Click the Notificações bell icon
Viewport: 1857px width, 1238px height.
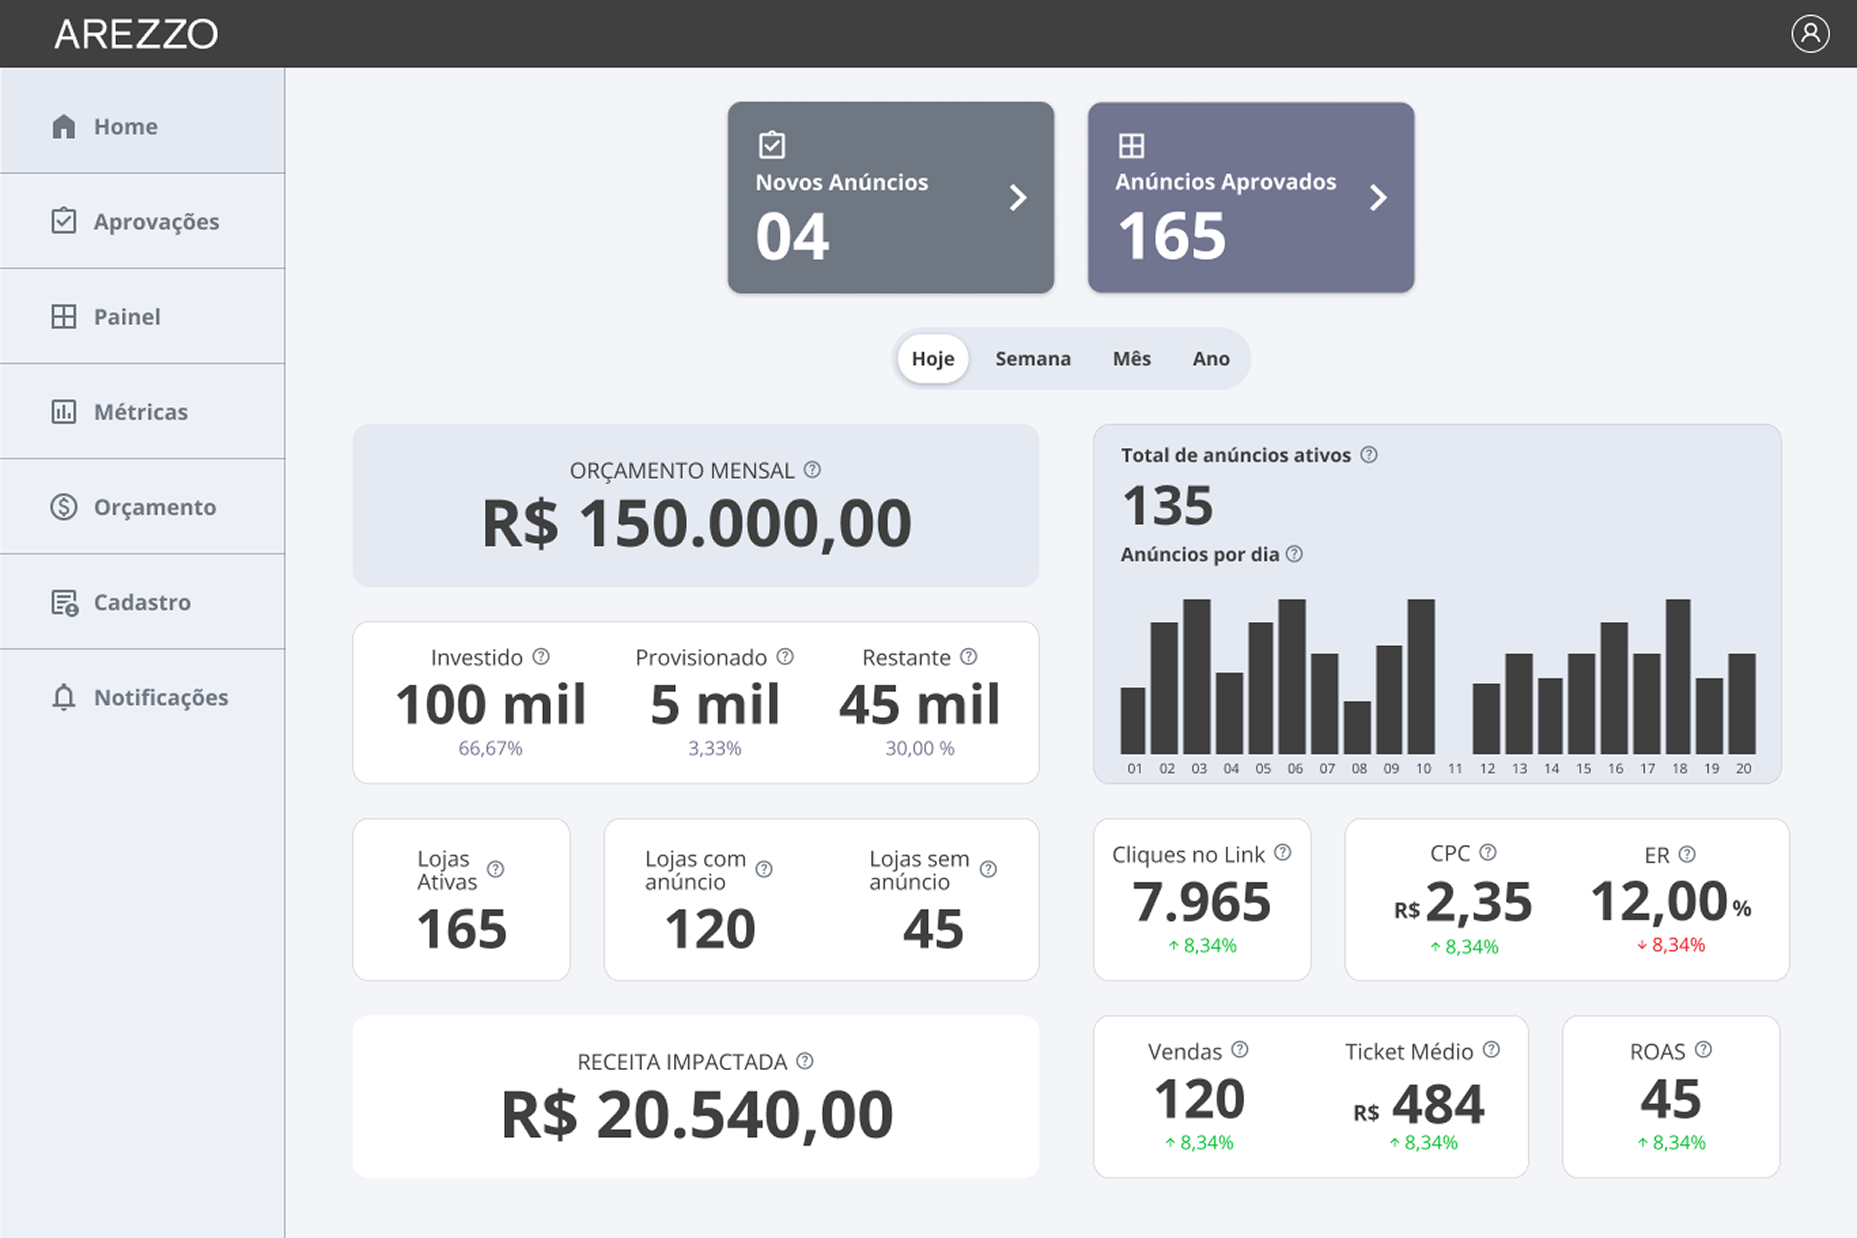click(x=64, y=697)
